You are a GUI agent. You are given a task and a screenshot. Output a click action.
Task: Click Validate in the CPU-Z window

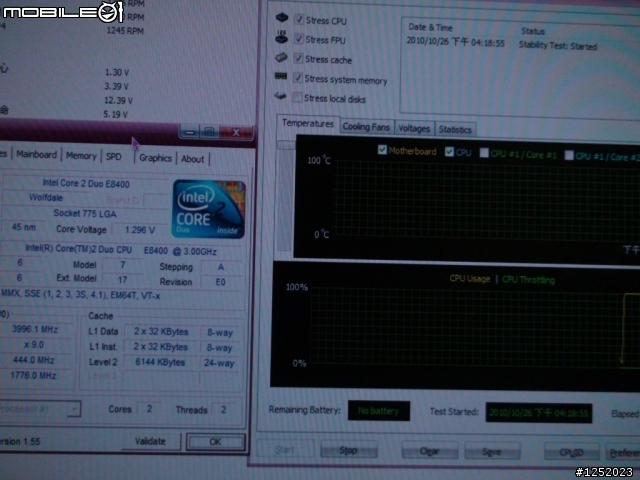(150, 441)
